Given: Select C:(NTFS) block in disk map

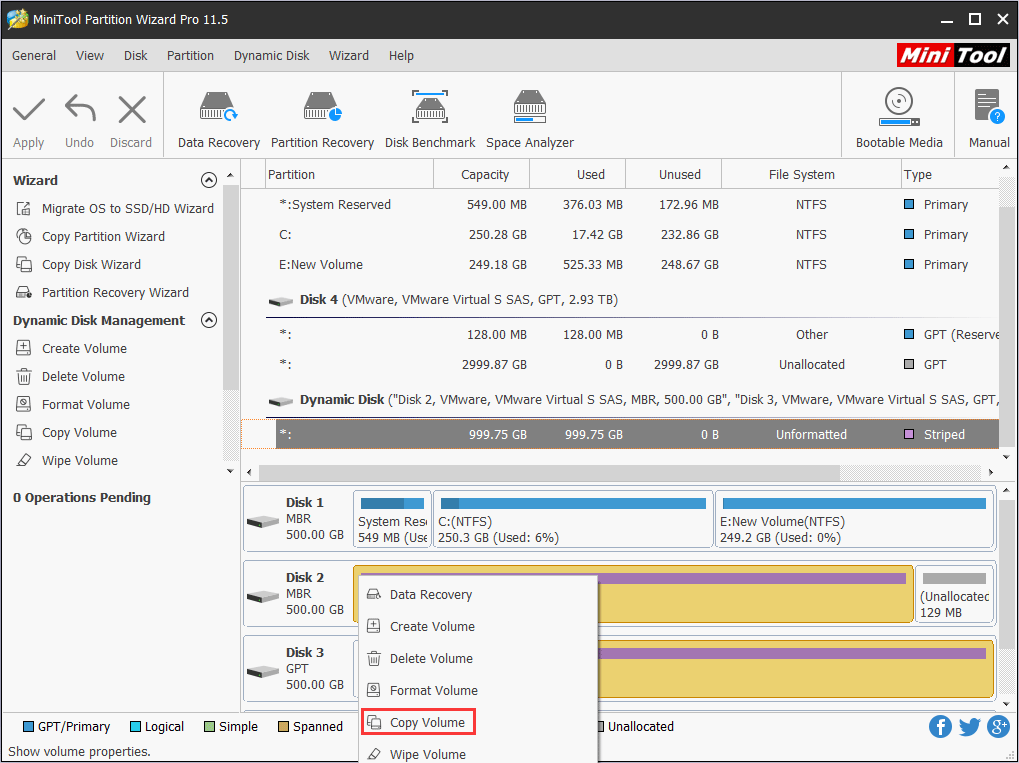Looking at the screenshot, I should [x=573, y=520].
